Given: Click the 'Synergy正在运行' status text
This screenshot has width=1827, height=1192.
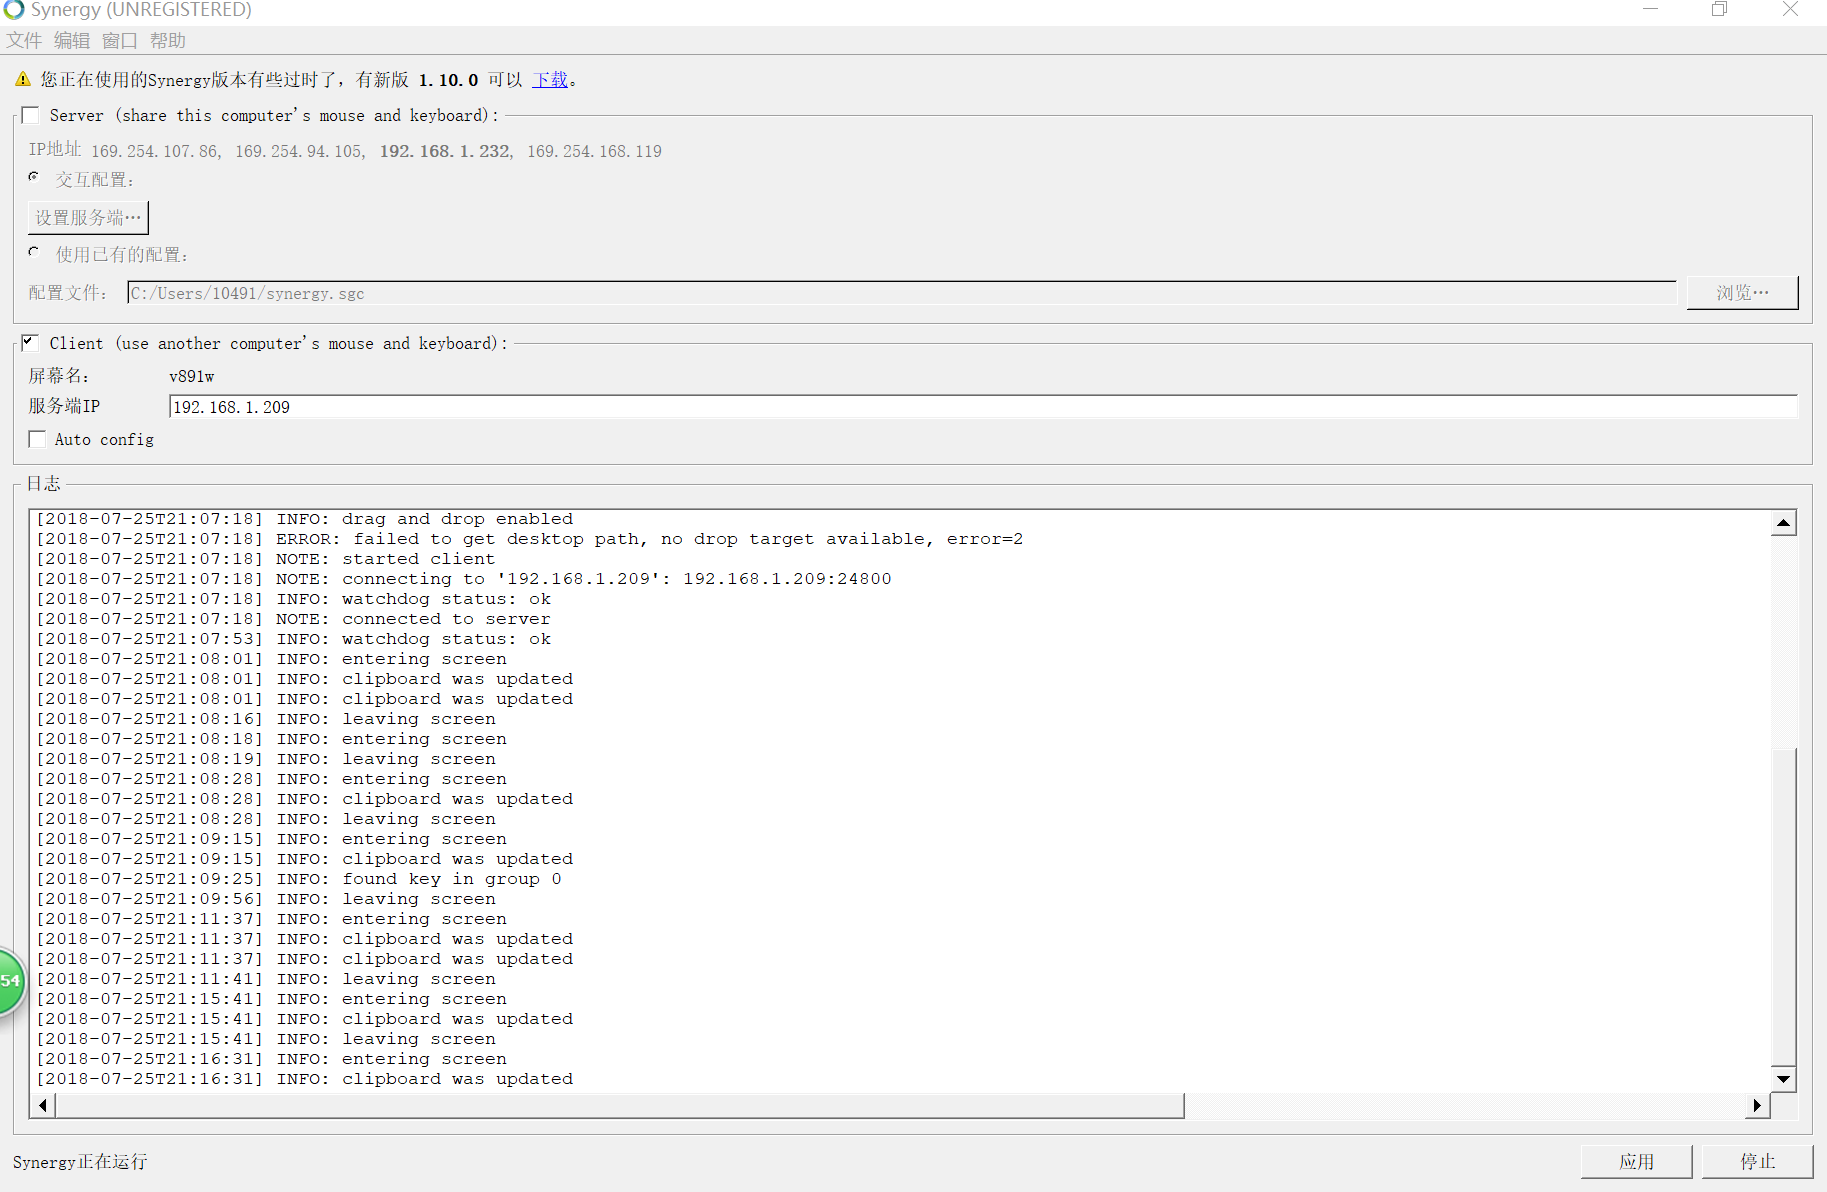Looking at the screenshot, I should click(80, 1161).
